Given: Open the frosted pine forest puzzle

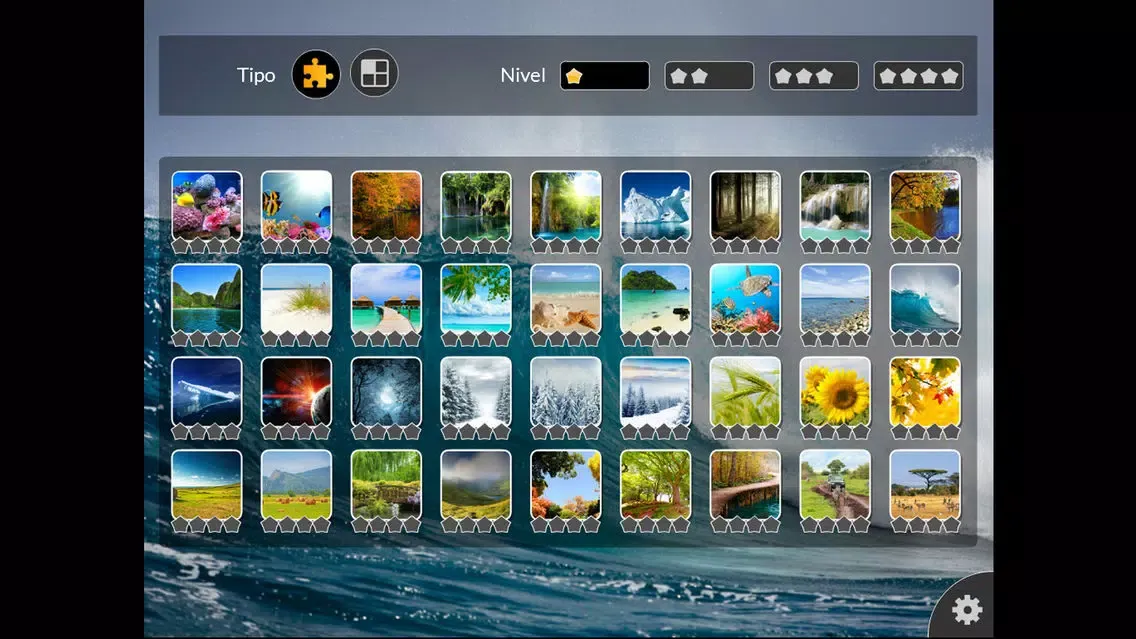Looking at the screenshot, I should pos(566,392).
